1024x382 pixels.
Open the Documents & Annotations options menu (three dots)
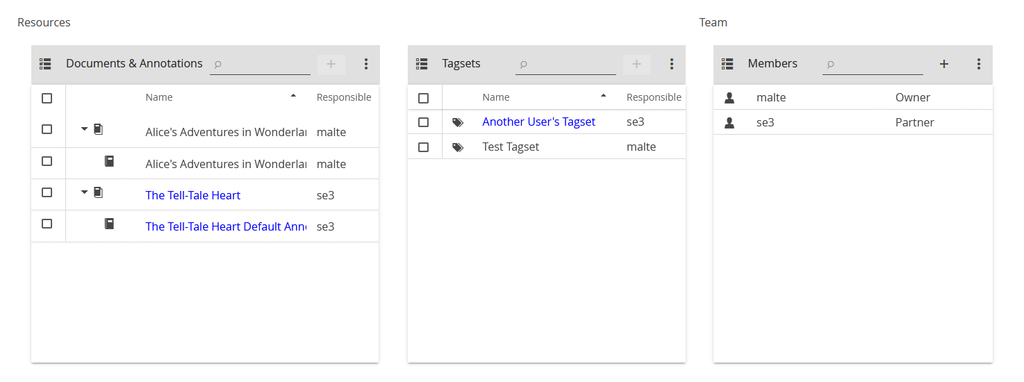pos(366,64)
